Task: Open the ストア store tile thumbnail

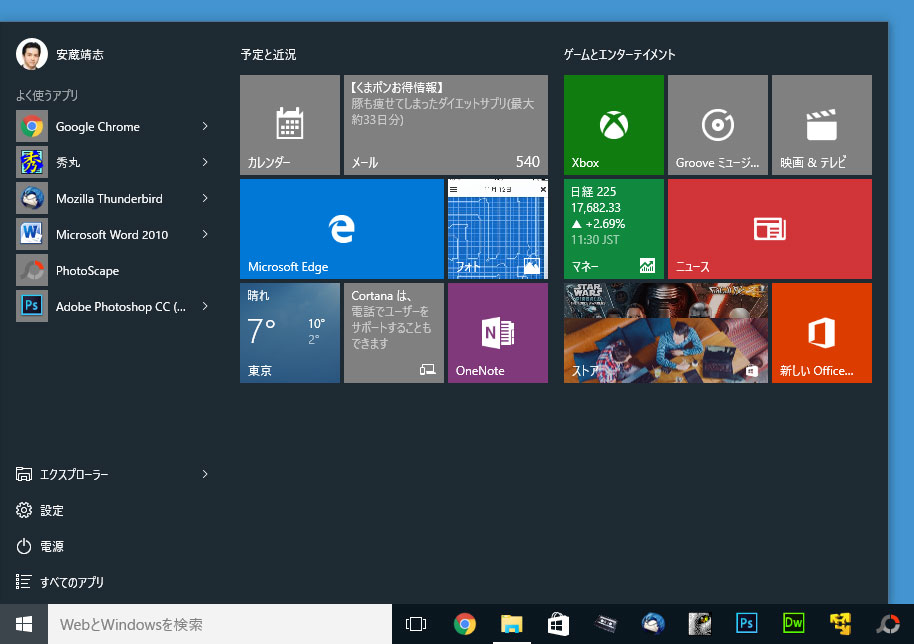Action: (665, 333)
